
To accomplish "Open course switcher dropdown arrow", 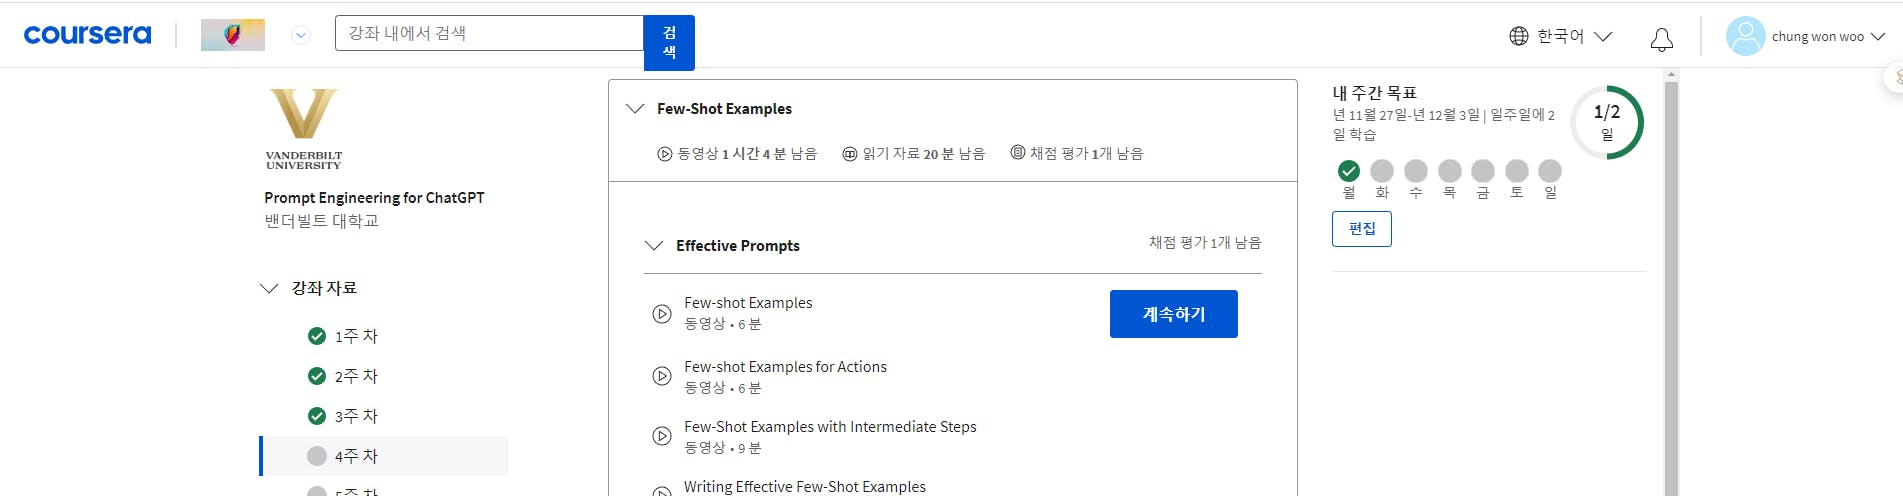I will [301, 35].
